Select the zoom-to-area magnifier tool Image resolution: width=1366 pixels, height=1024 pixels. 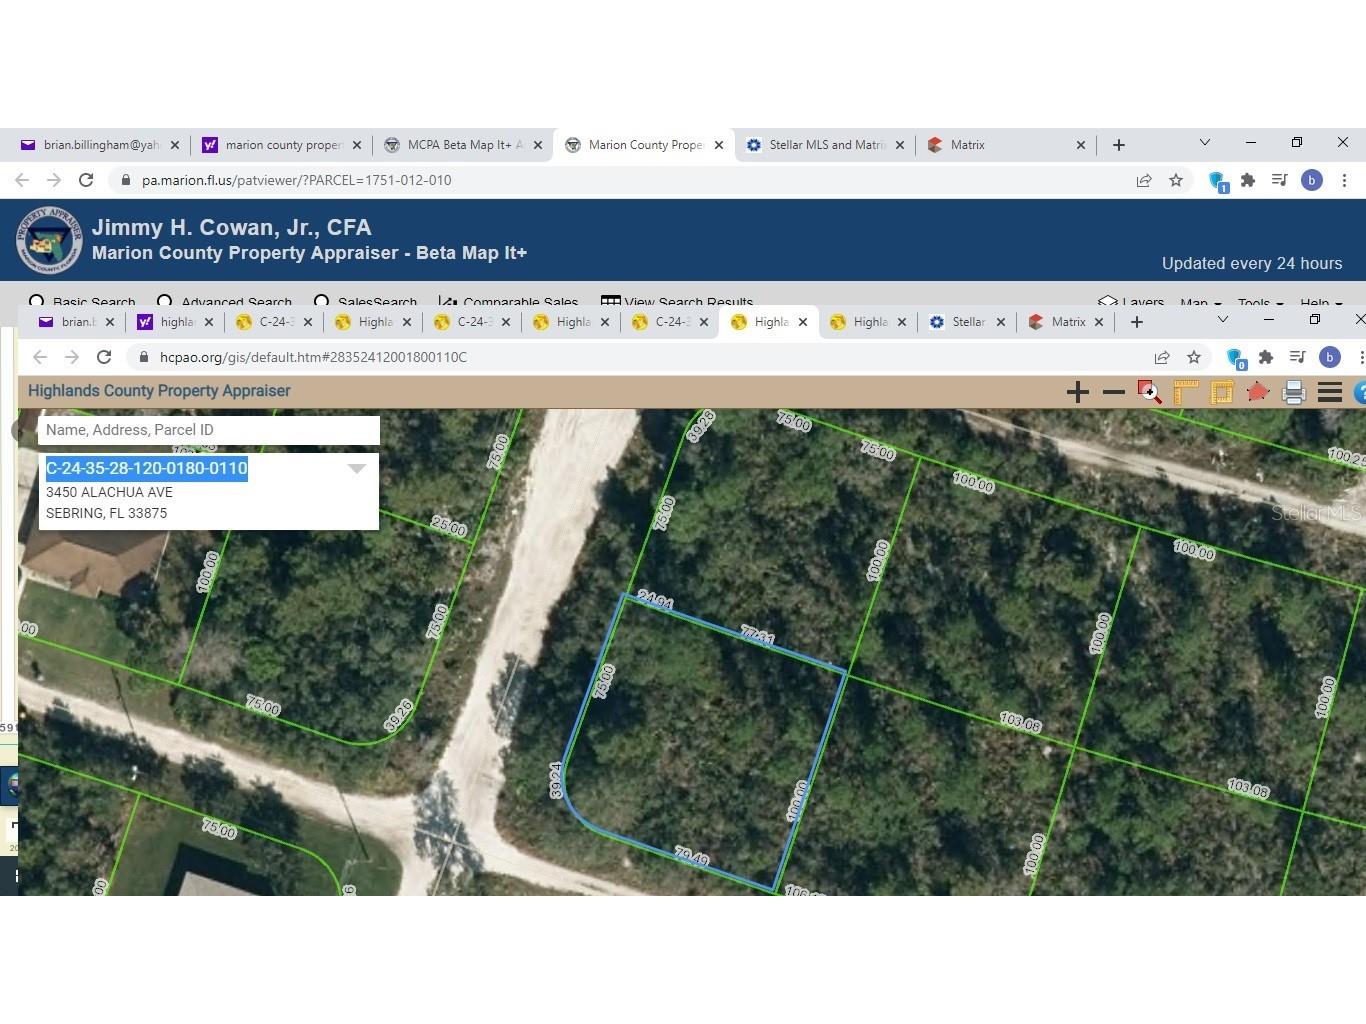(1149, 392)
